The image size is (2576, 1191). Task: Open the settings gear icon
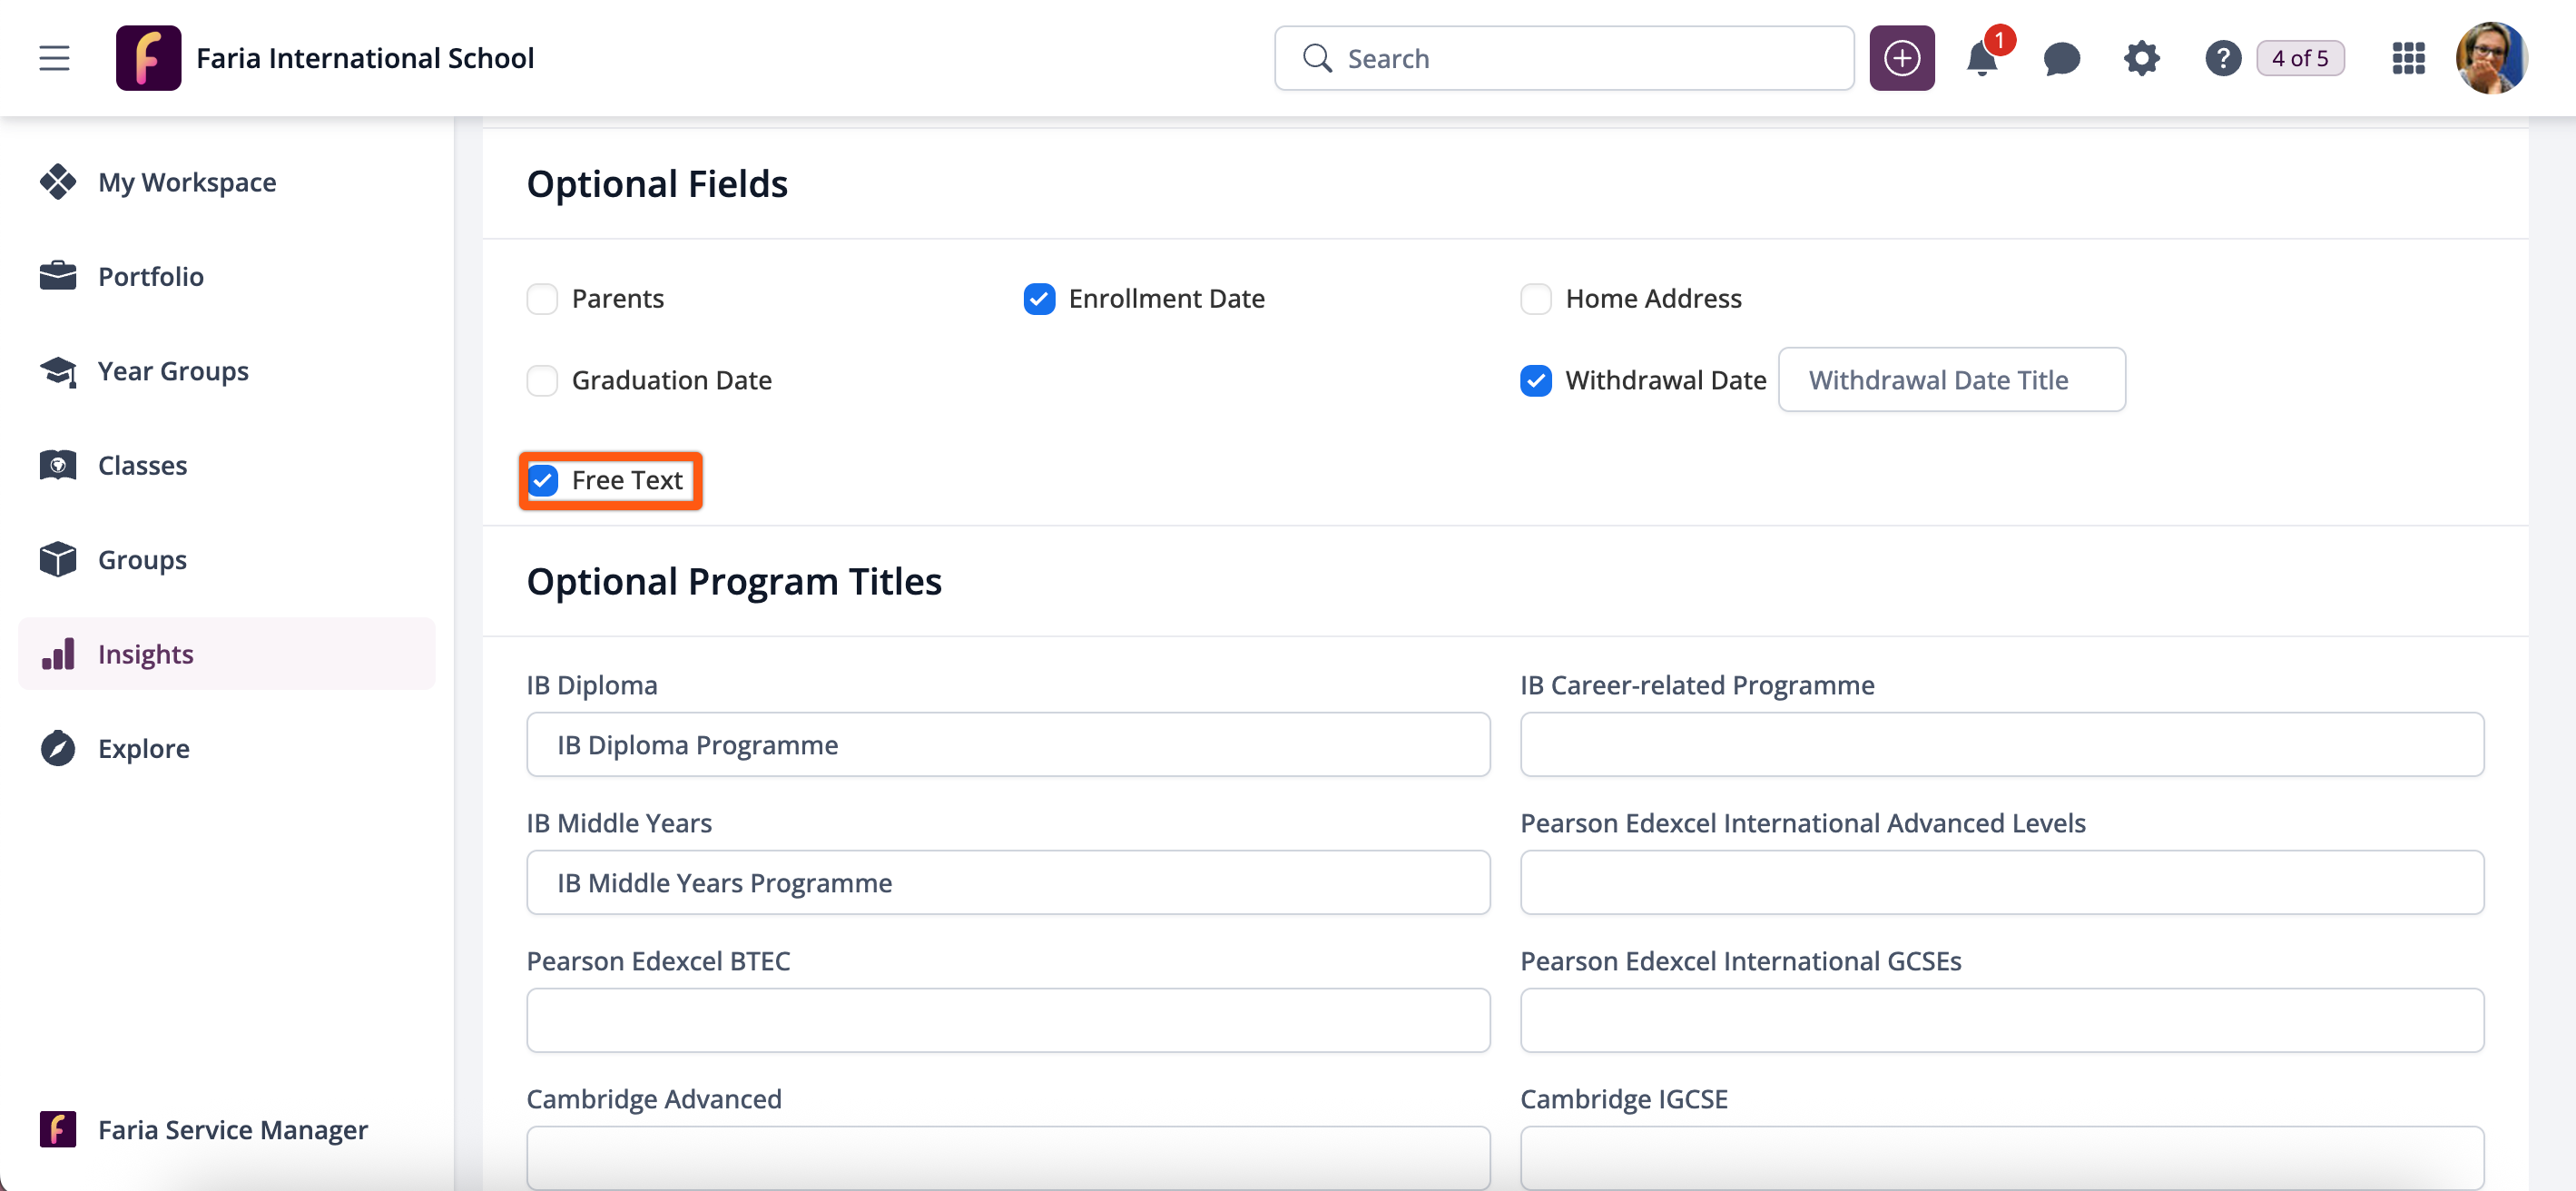[2141, 58]
